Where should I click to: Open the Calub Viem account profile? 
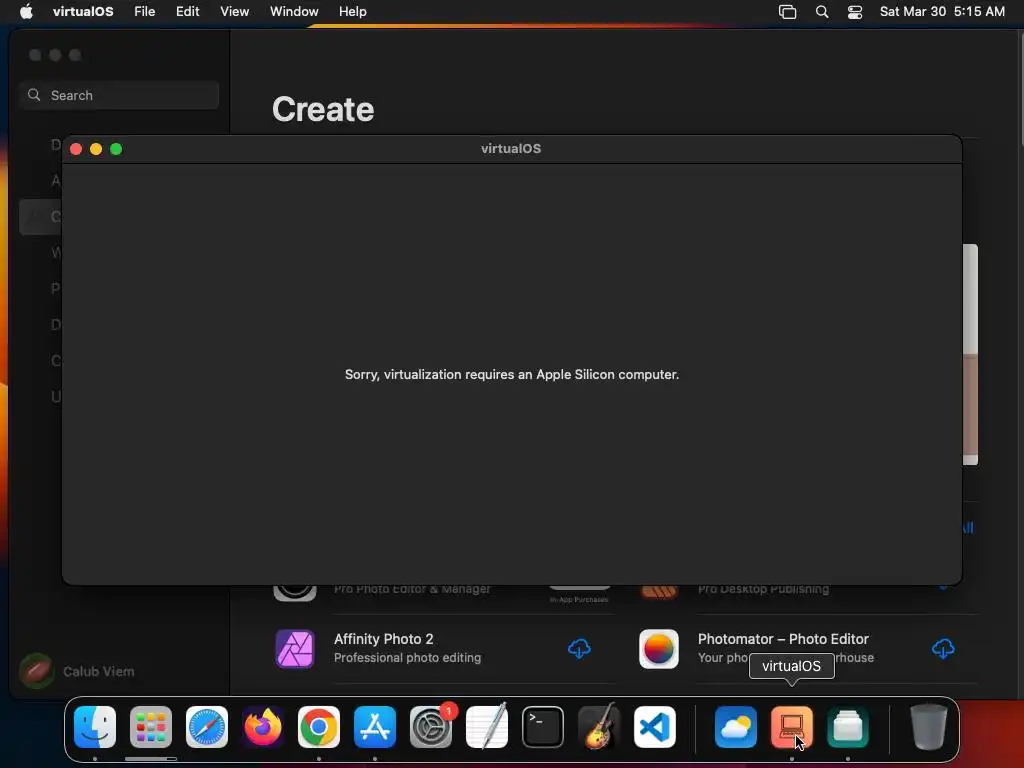(77, 671)
